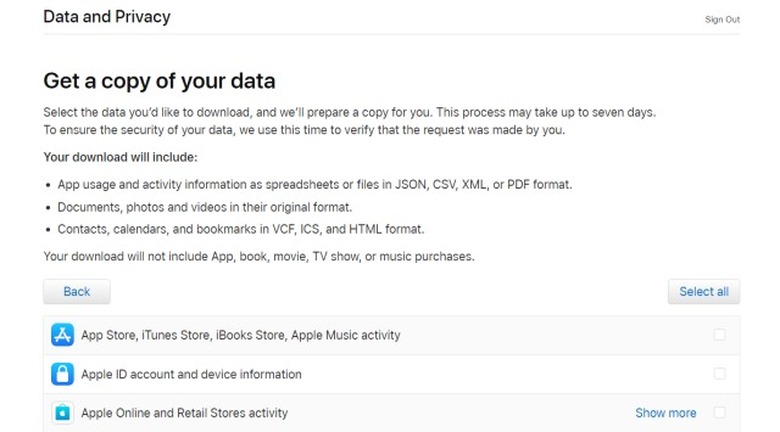This screenshot has height=432, width=780.
Task: Select the Apple ID account and device information label
Action: [191, 374]
